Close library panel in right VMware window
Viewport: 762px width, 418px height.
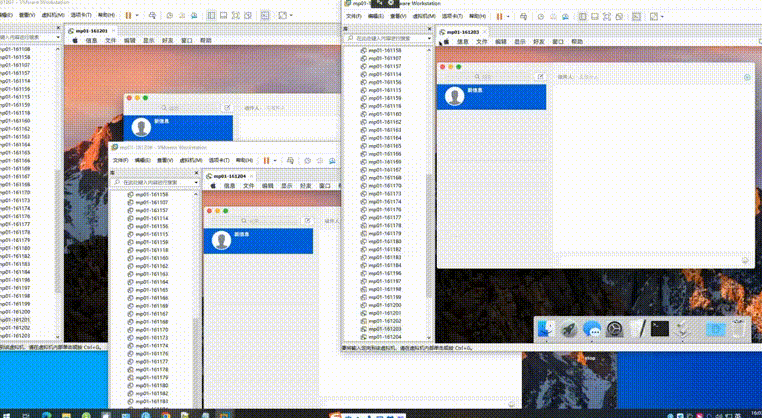pyautogui.click(x=429, y=29)
